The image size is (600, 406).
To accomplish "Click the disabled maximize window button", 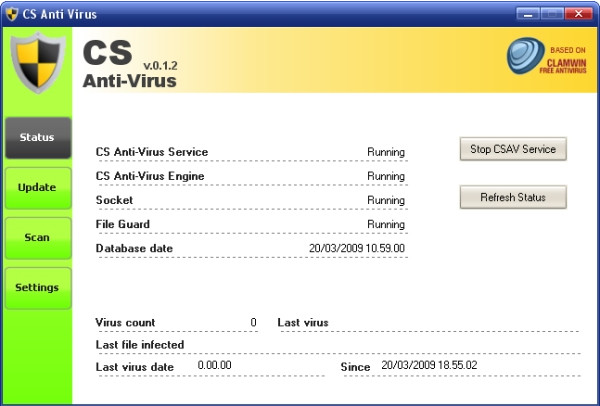I will (x=552, y=14).
